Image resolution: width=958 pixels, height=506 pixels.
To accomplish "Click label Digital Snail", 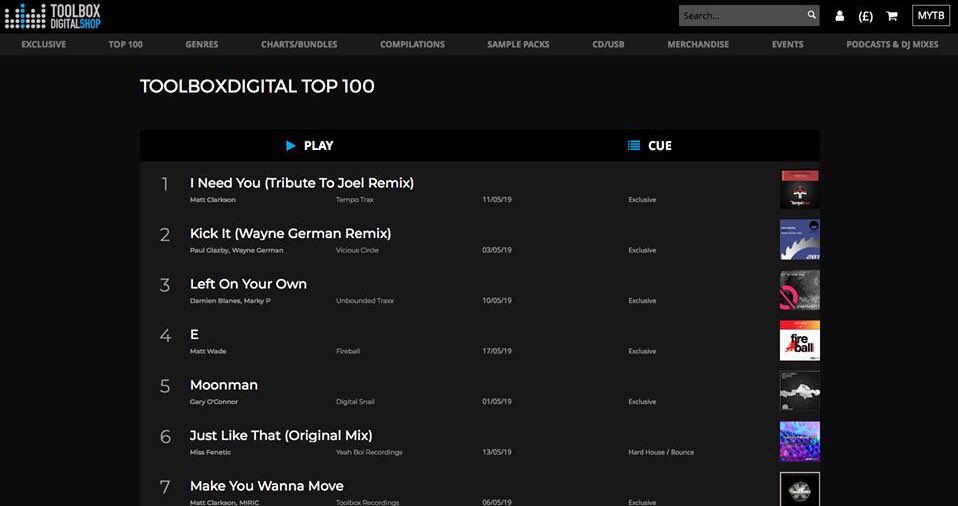I will click(x=356, y=402).
